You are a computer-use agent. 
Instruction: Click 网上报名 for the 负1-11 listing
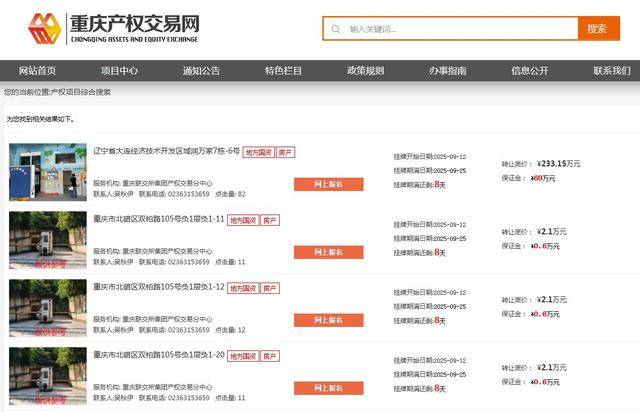coord(328,252)
